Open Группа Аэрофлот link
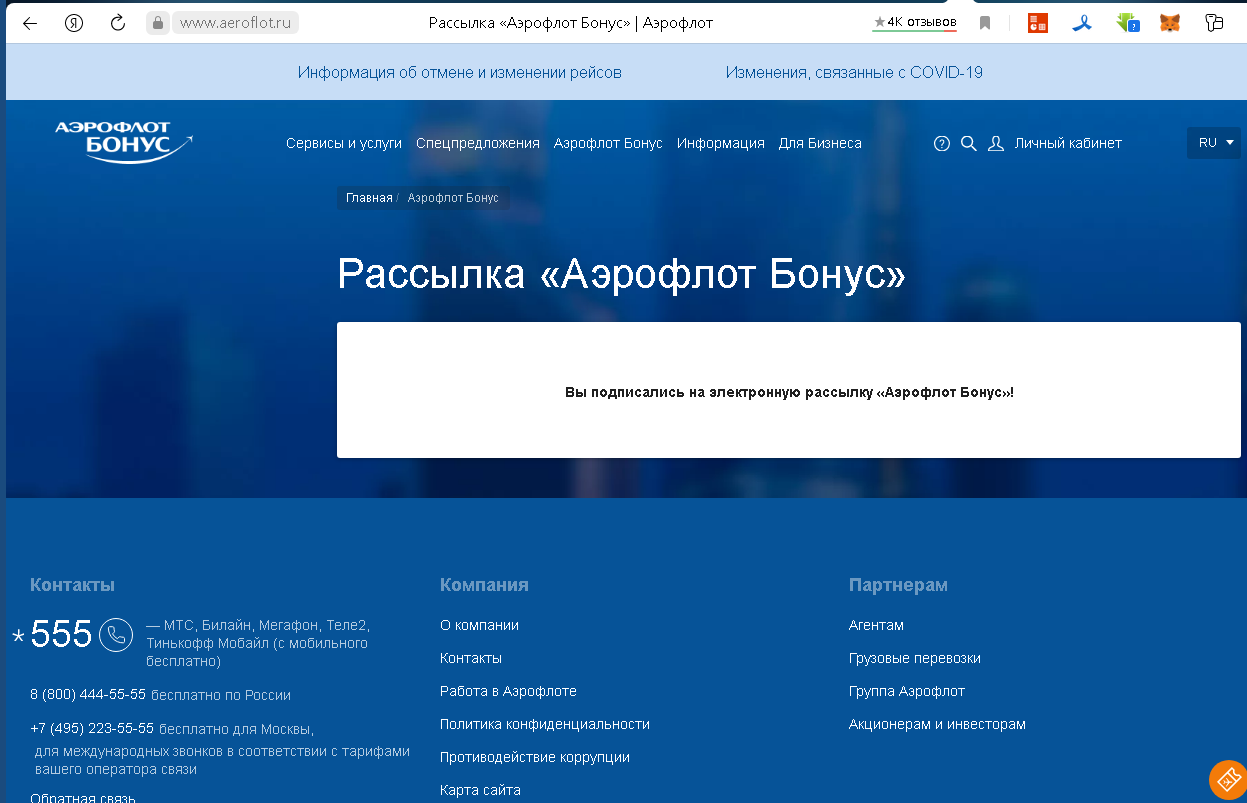Image resolution: width=1247 pixels, height=803 pixels. point(907,691)
